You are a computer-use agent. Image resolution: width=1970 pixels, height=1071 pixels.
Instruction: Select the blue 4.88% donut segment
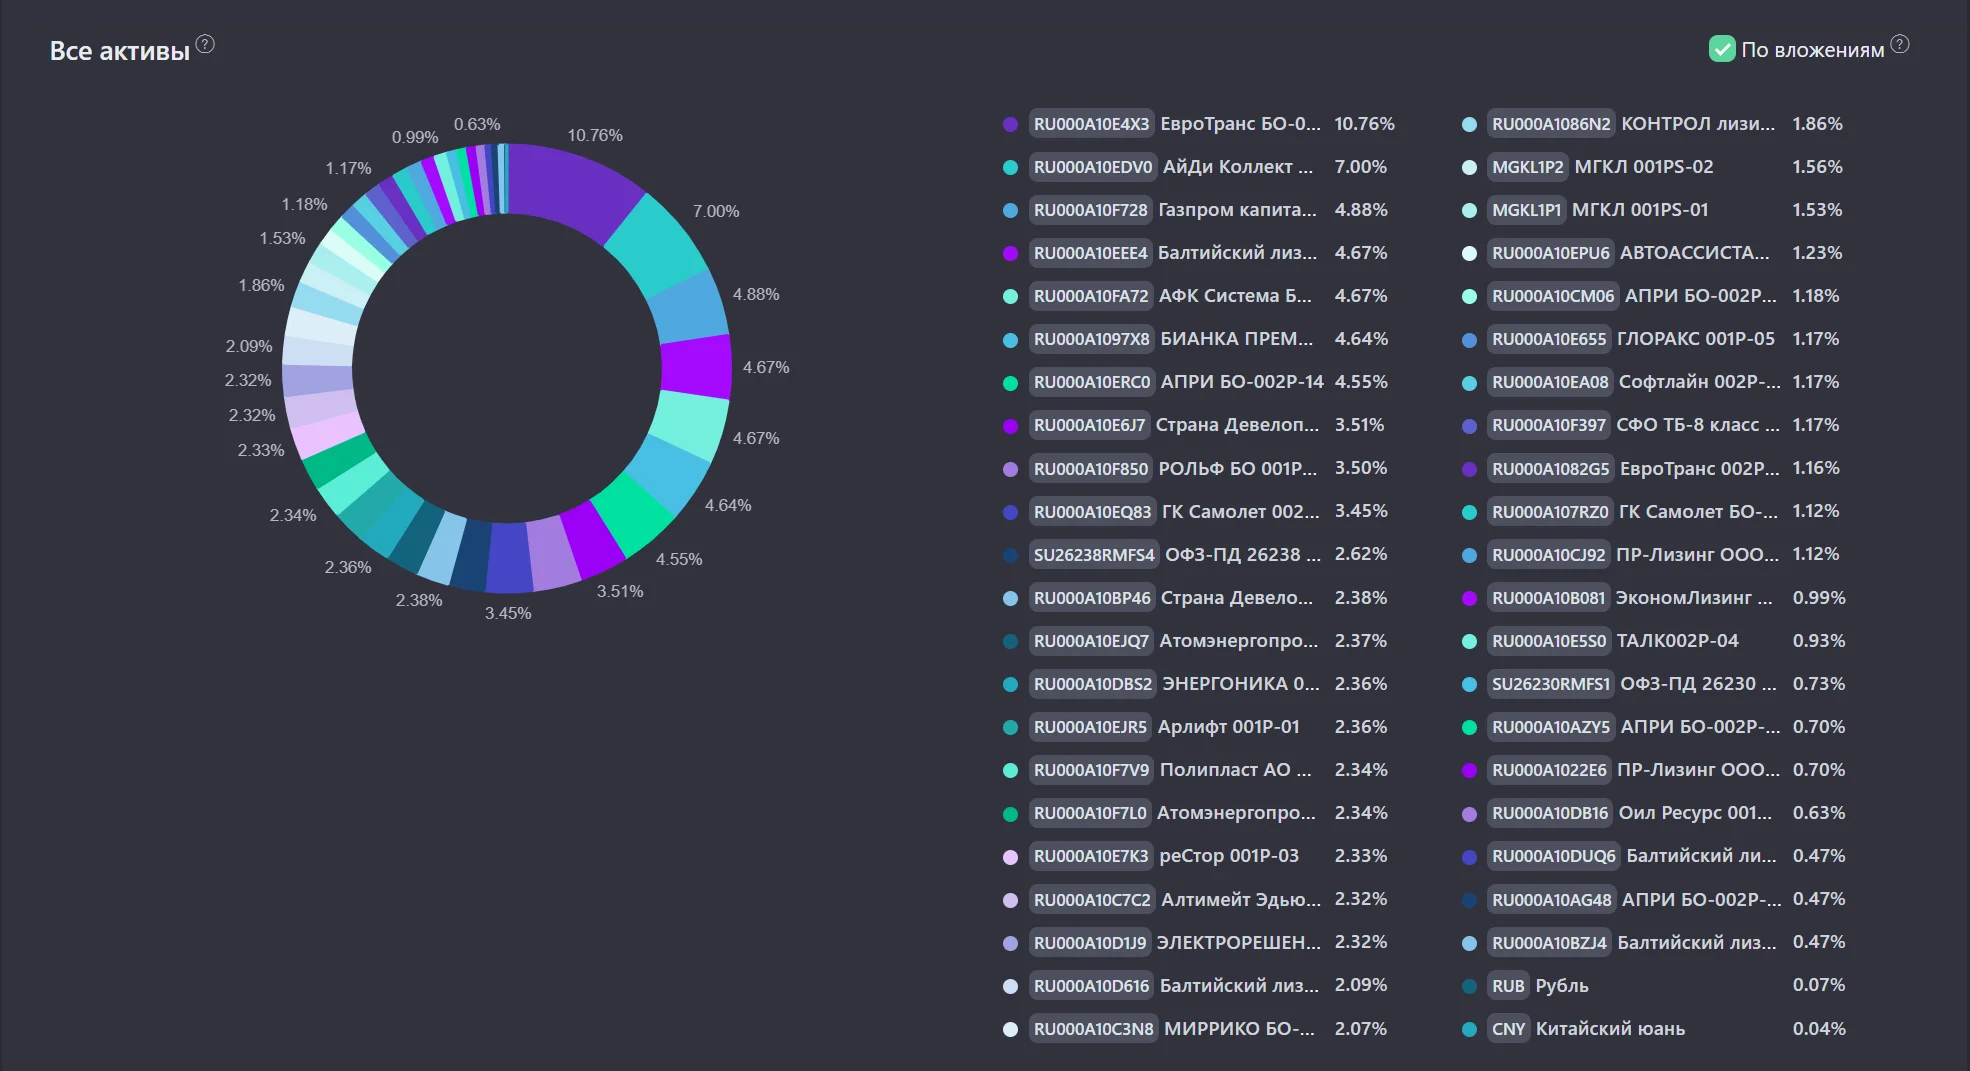691,307
